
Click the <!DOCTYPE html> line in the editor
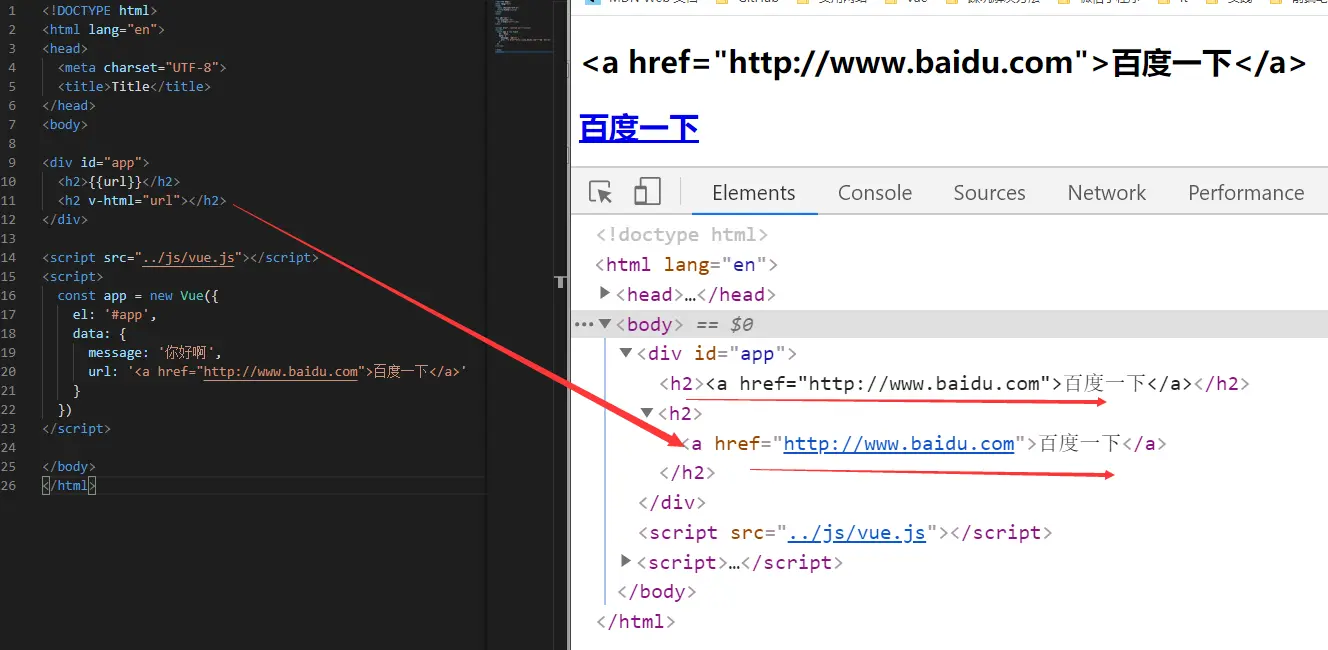tap(99, 10)
